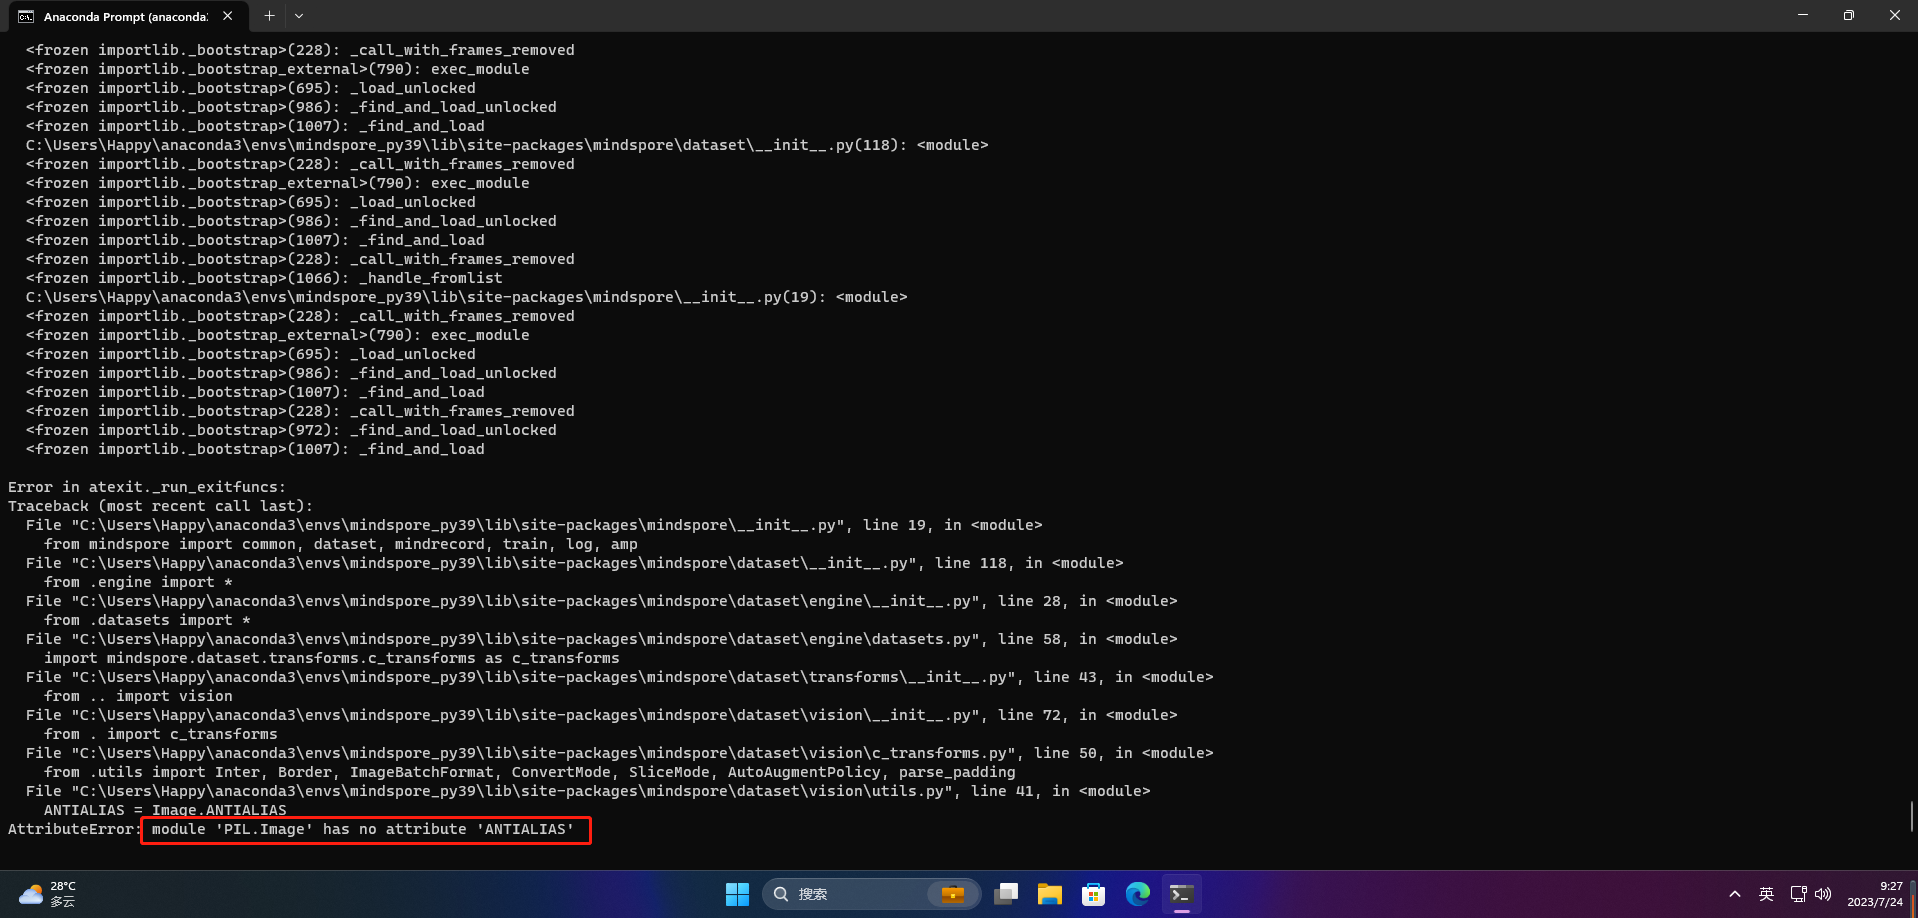The height and width of the screenshot is (918, 1918).
Task: Open Task View from the taskbar
Action: coord(1006,894)
